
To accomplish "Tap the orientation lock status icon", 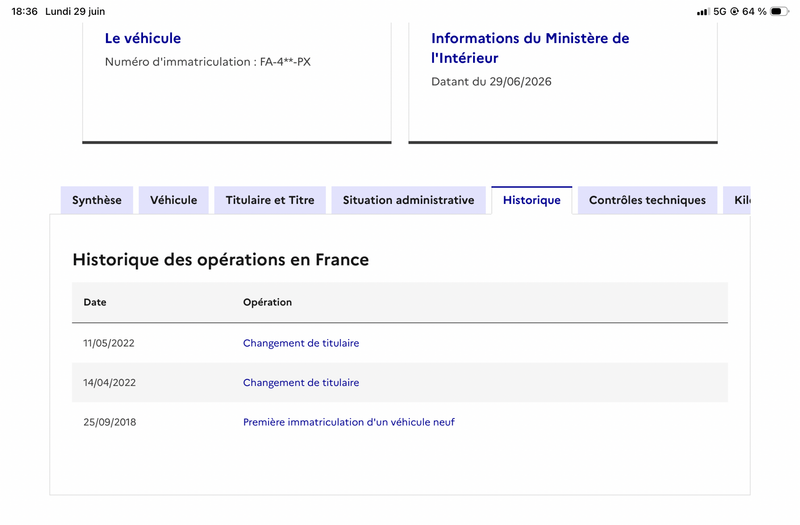I will (x=735, y=11).
